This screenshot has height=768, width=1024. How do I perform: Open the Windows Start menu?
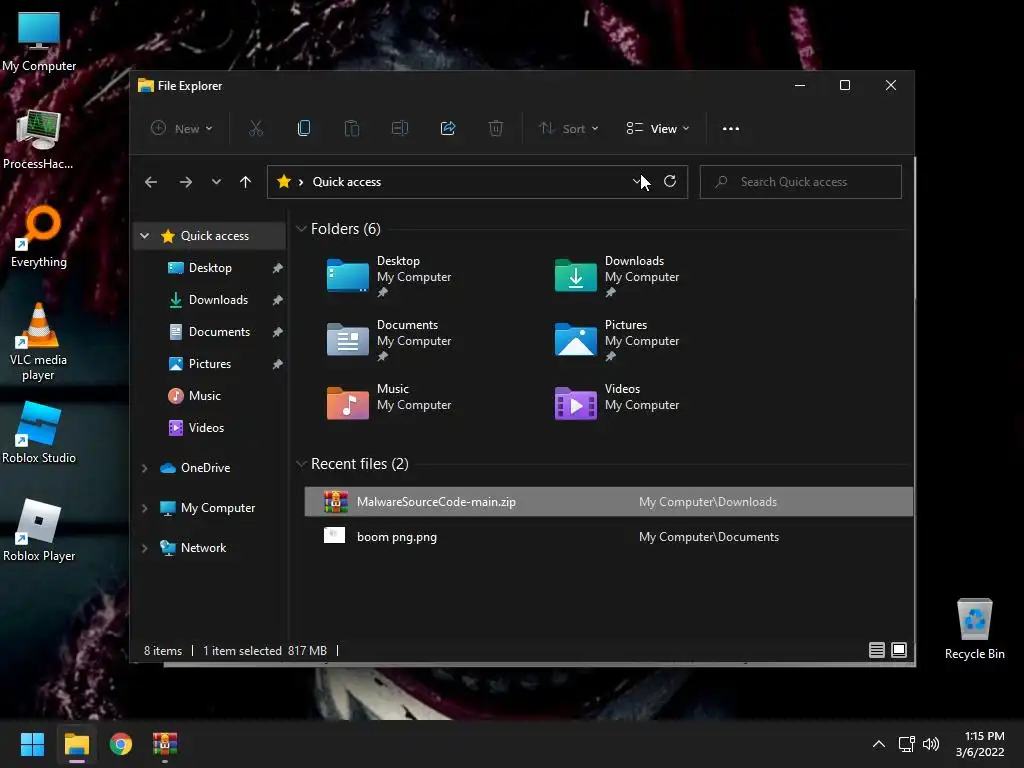tap(32, 744)
